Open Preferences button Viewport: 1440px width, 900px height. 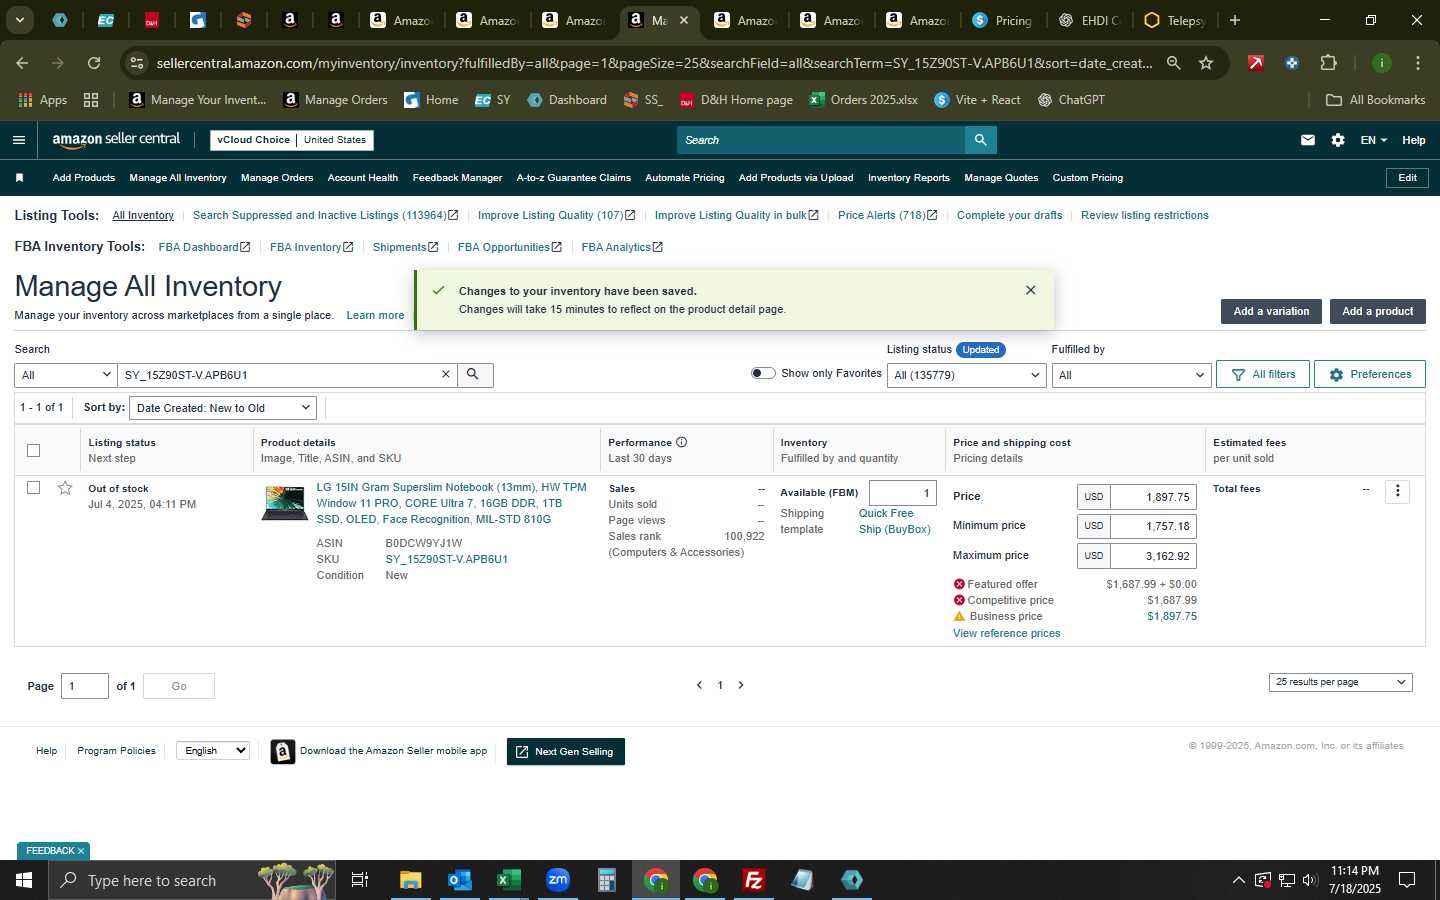1369,374
